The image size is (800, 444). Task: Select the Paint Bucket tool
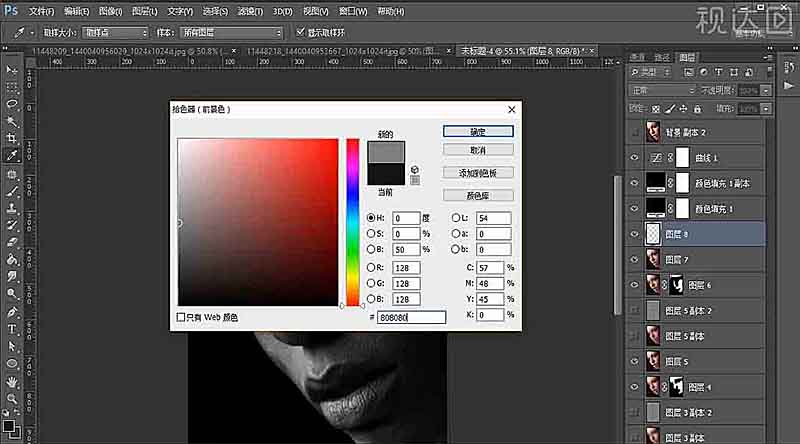click(12, 260)
